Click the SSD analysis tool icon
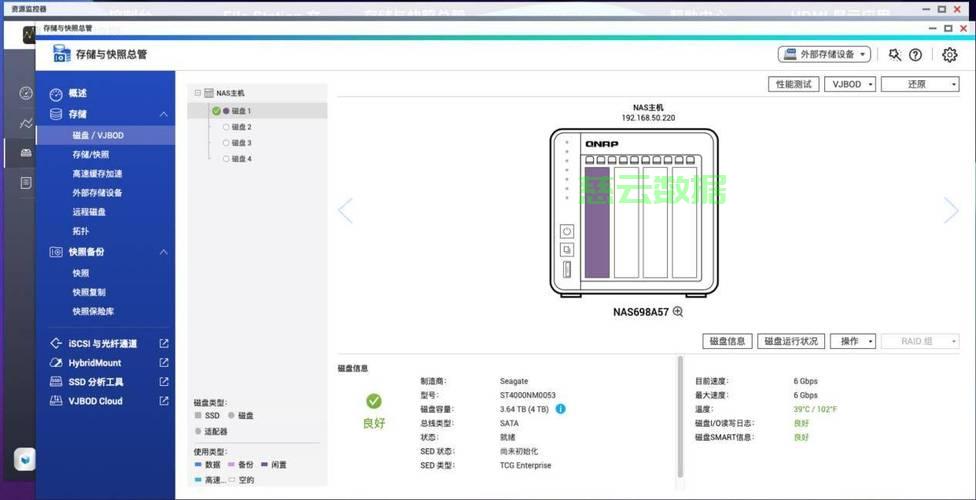This screenshot has width=976, height=500. 56,382
